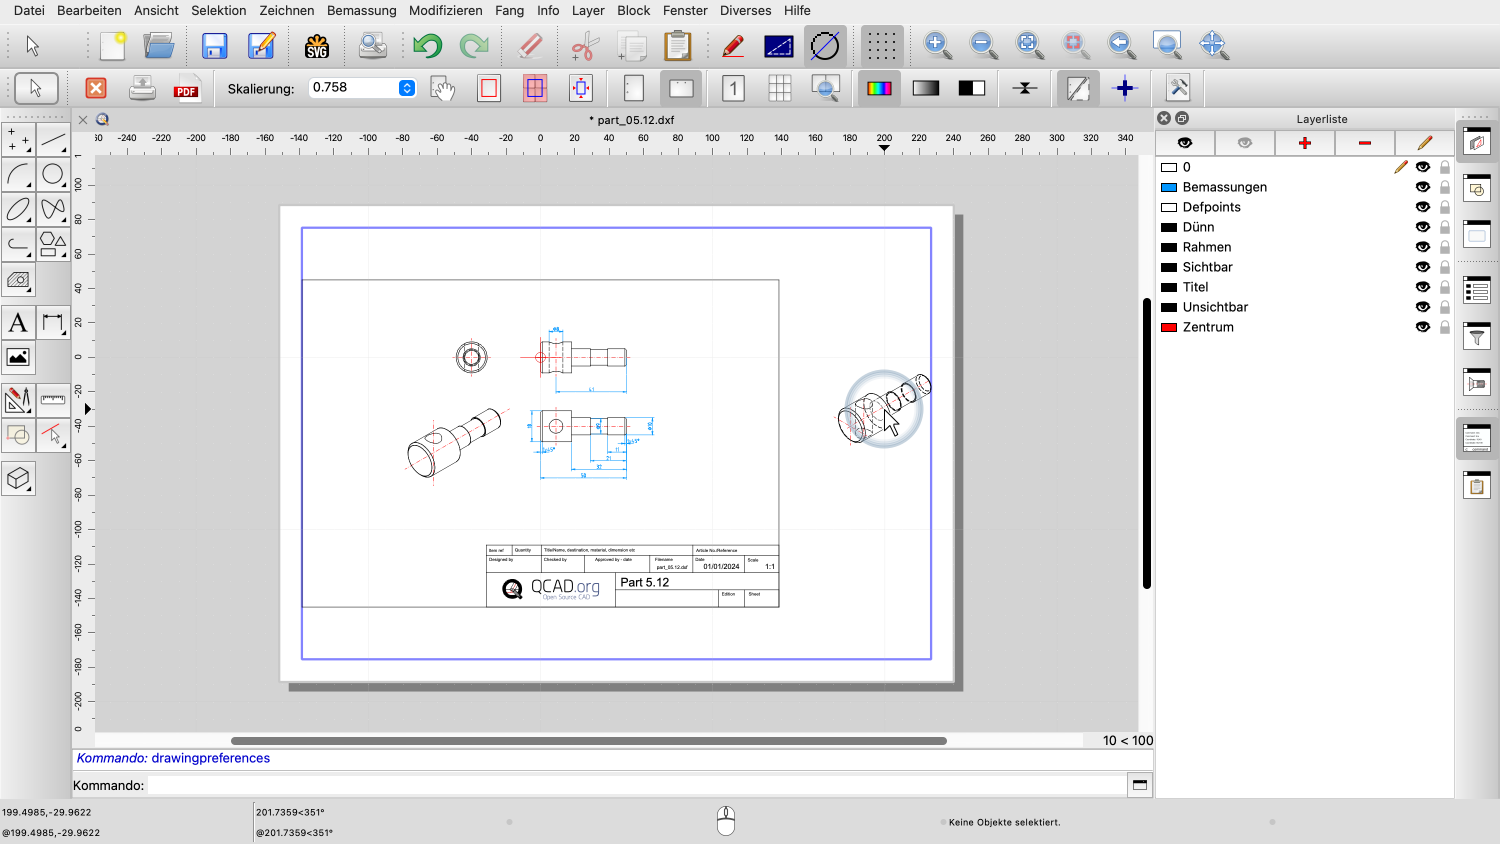This screenshot has width=1500, height=844.
Task: Select the circle drawing tool
Action: (x=53, y=175)
